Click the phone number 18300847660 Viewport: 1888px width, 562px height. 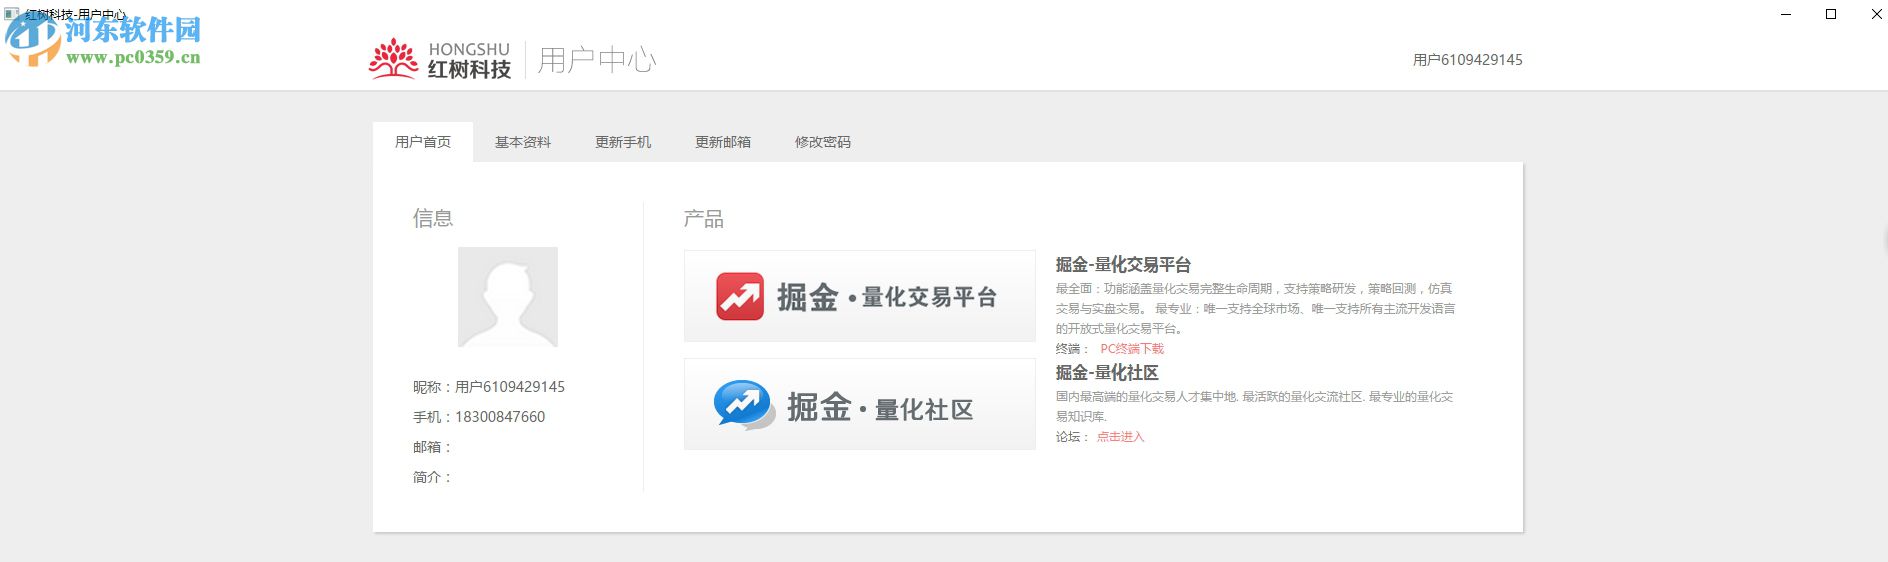500,417
